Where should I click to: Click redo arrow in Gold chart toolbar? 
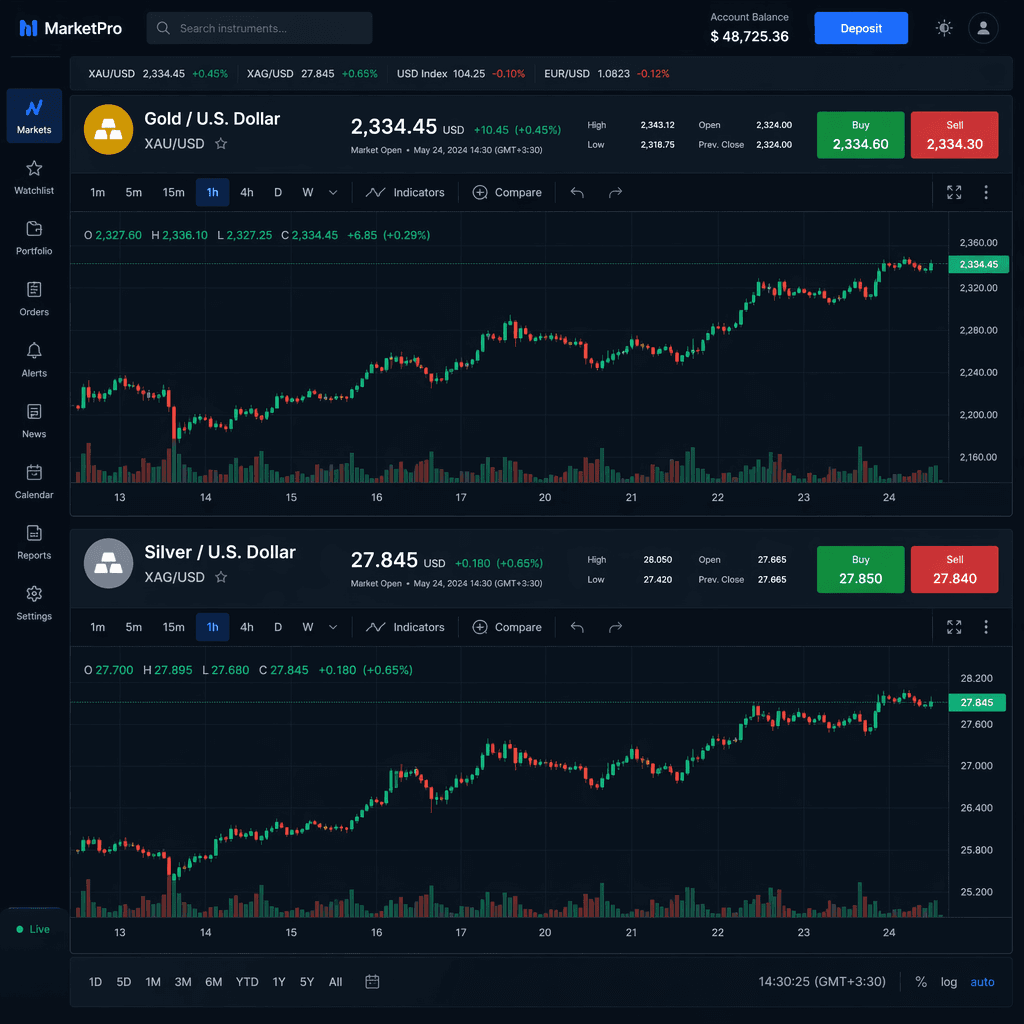[615, 192]
